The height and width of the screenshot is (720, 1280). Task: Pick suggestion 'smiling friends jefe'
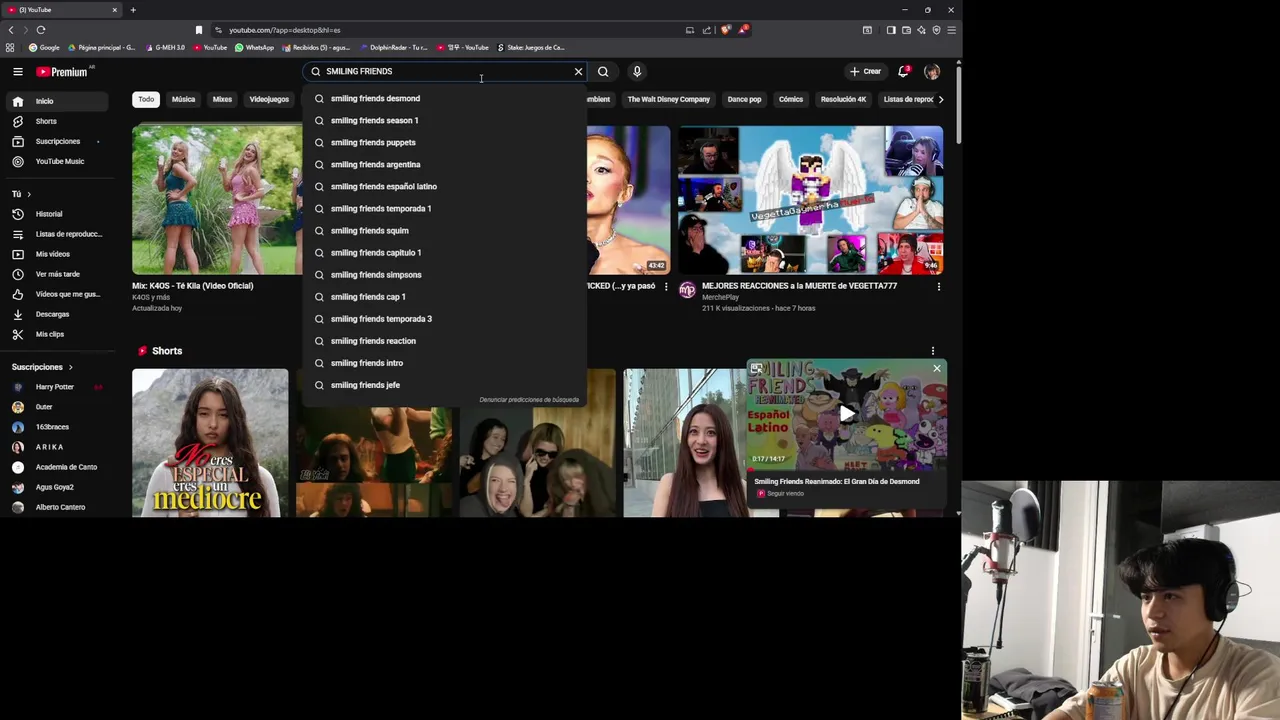click(x=444, y=385)
